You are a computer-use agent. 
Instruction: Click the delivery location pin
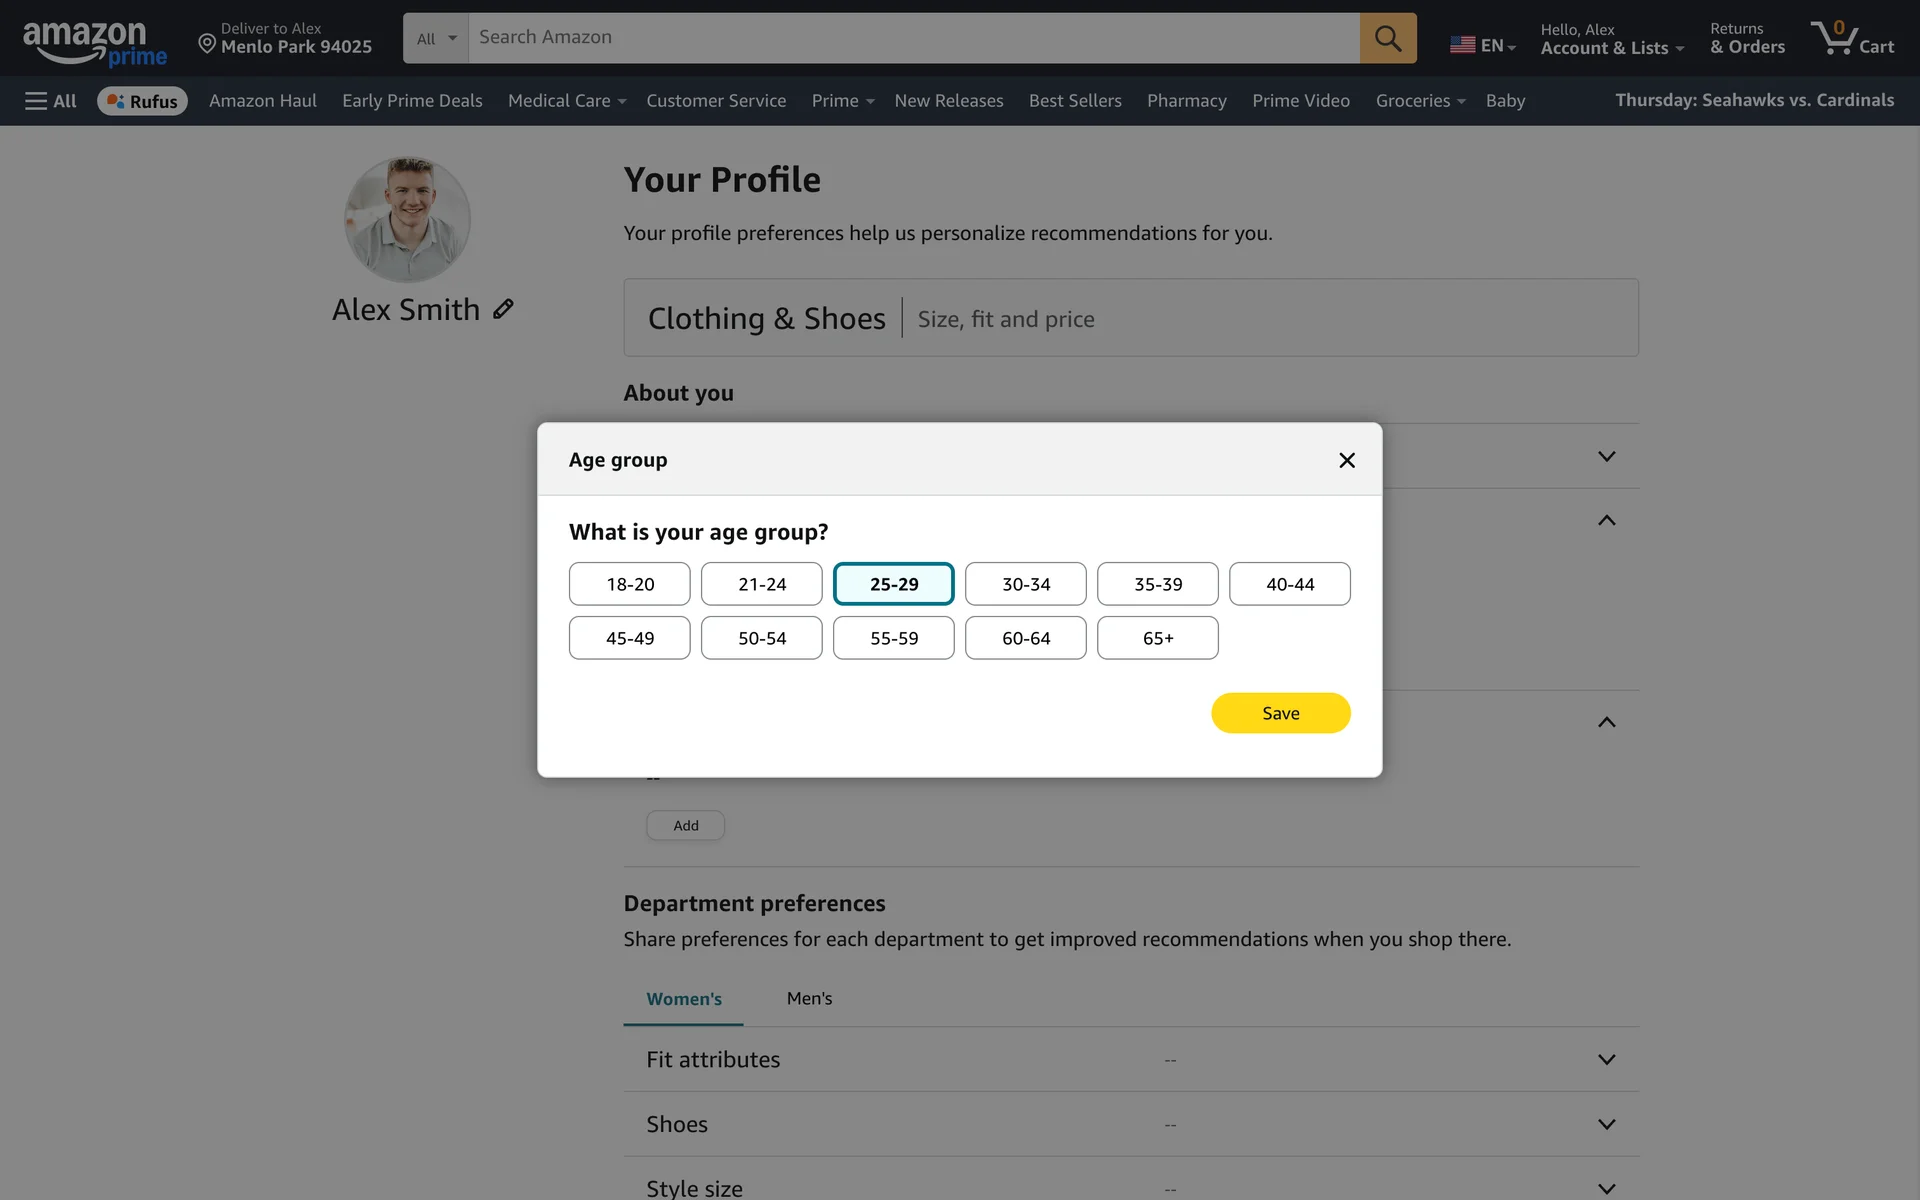(x=207, y=43)
